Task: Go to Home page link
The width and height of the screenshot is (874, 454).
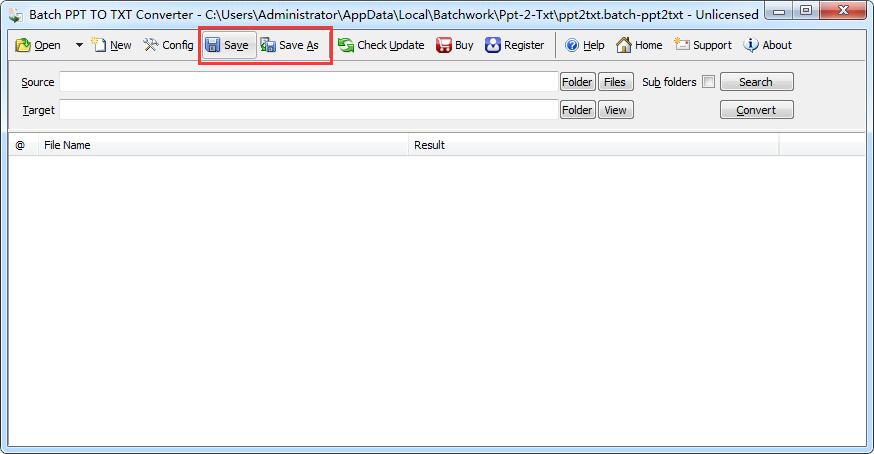Action: [x=639, y=45]
